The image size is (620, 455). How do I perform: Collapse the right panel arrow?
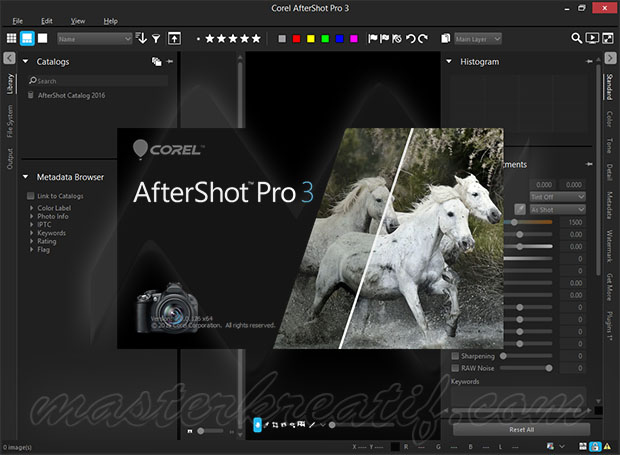(610, 58)
